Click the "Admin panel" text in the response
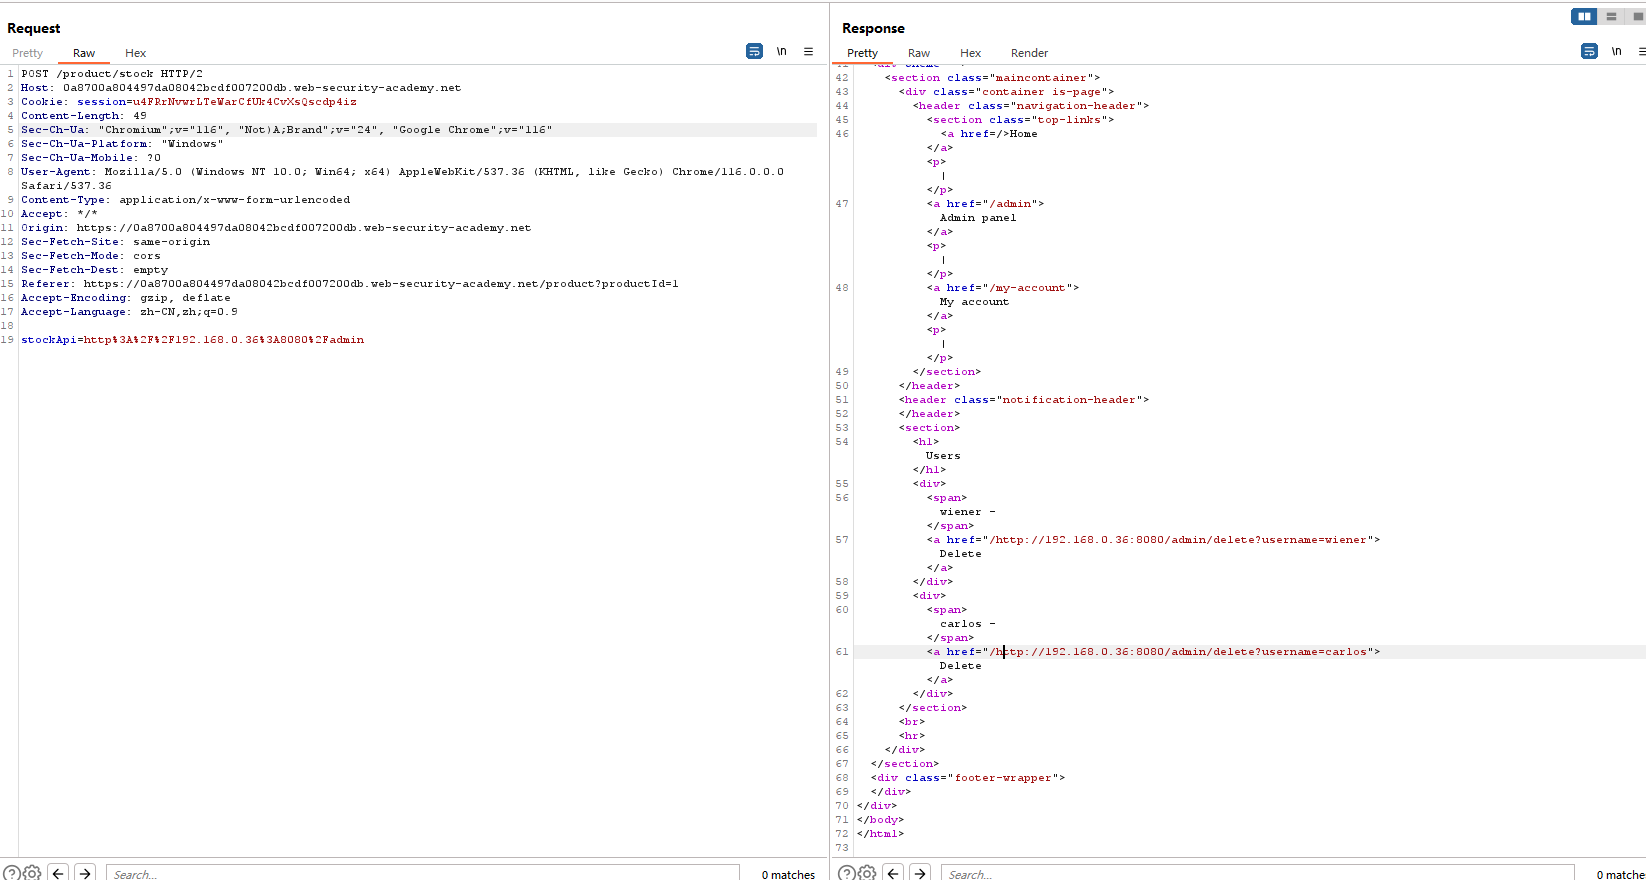Image resolution: width=1646 pixels, height=880 pixels. tap(978, 218)
